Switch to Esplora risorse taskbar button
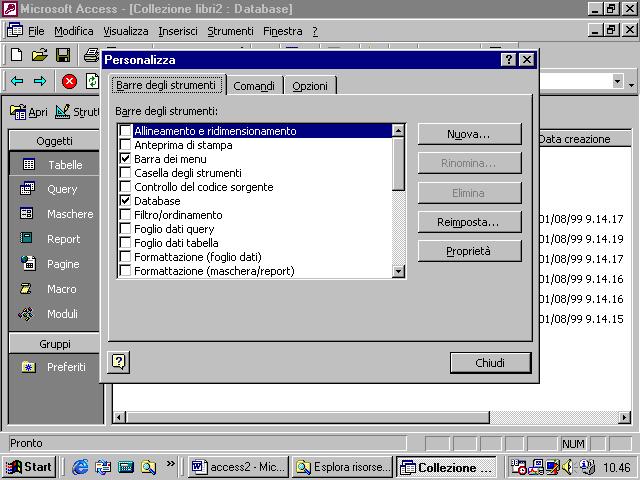The width and height of the screenshot is (640, 480). (x=343, y=467)
